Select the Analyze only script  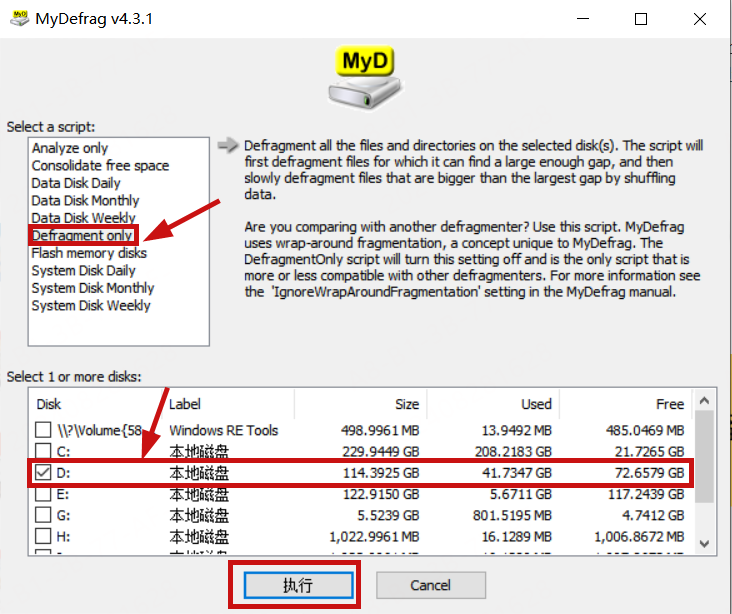tap(70, 148)
